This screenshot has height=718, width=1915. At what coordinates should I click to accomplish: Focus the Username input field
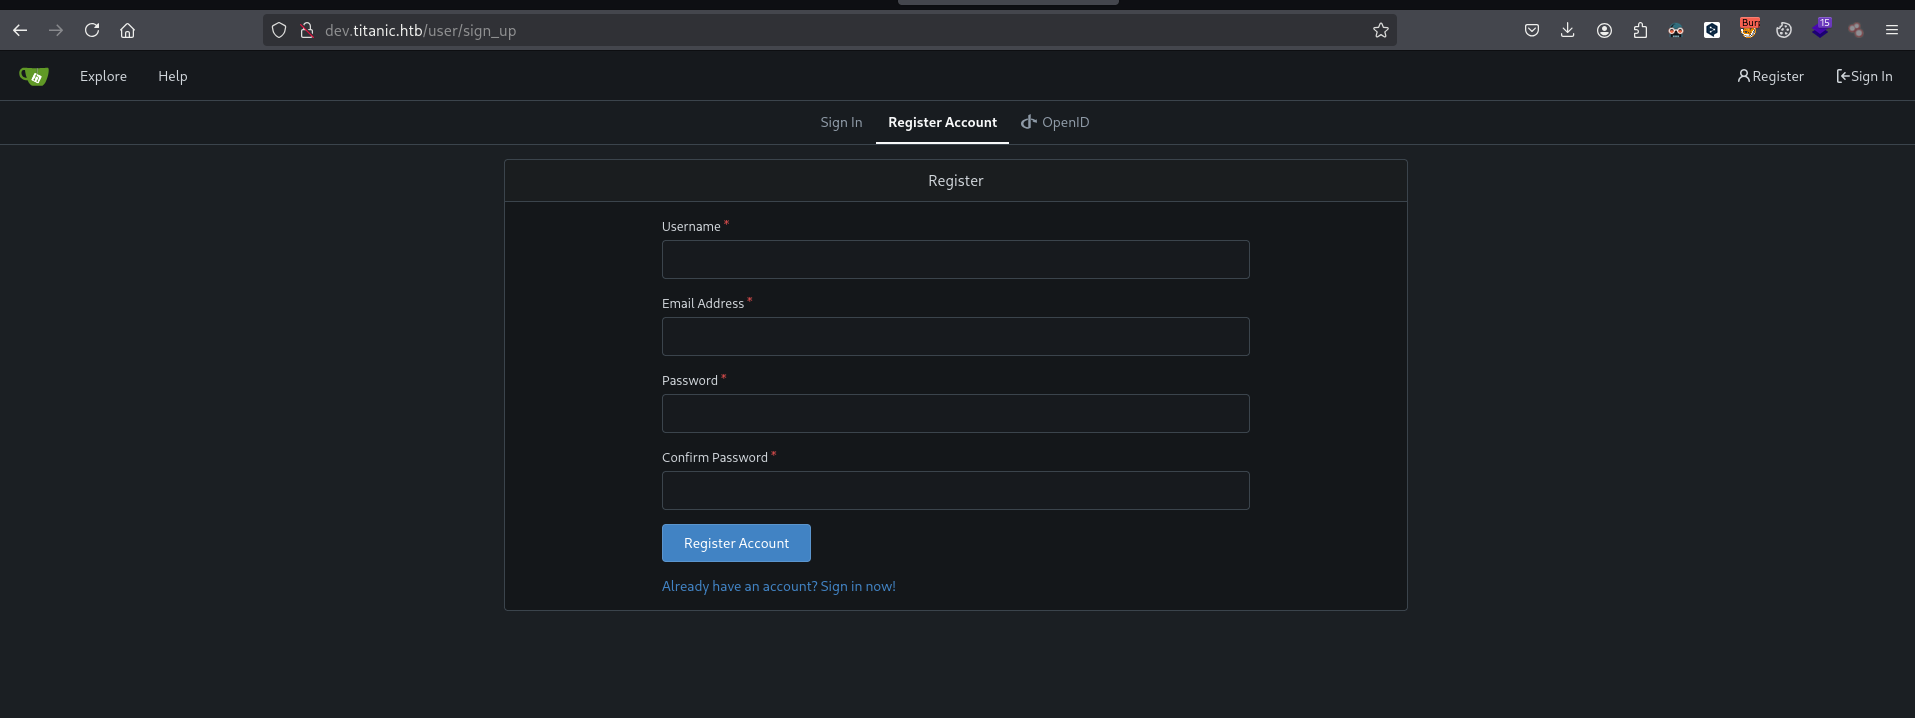(955, 259)
